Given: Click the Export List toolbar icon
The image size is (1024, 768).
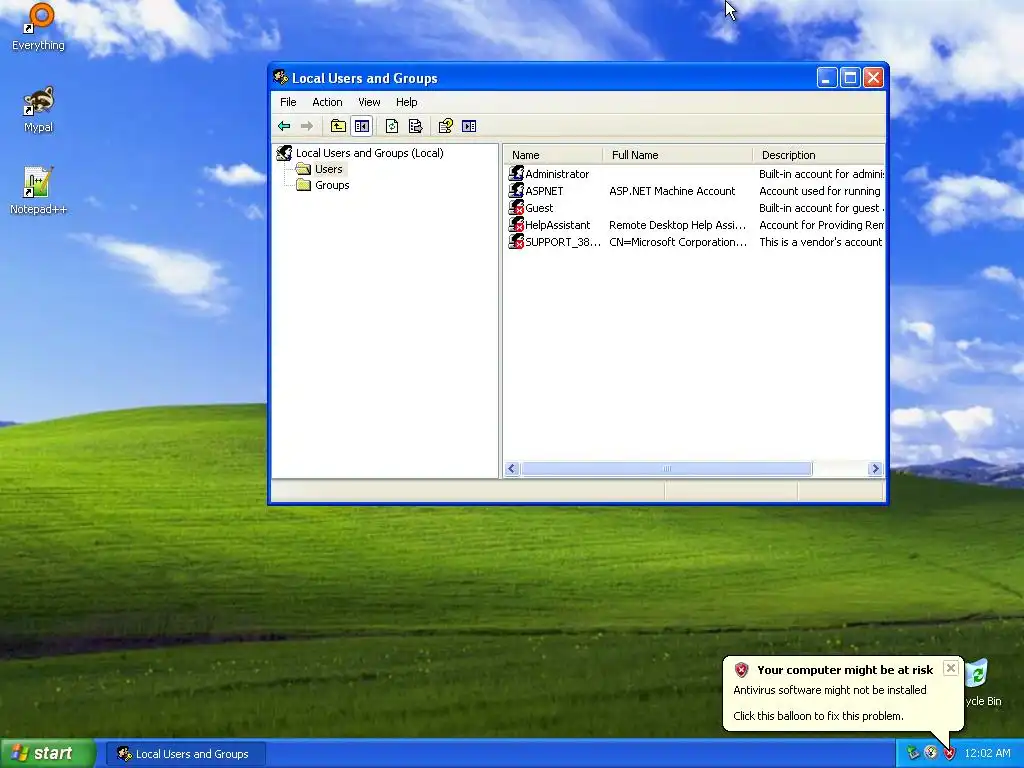Looking at the screenshot, I should pyautogui.click(x=415, y=126).
